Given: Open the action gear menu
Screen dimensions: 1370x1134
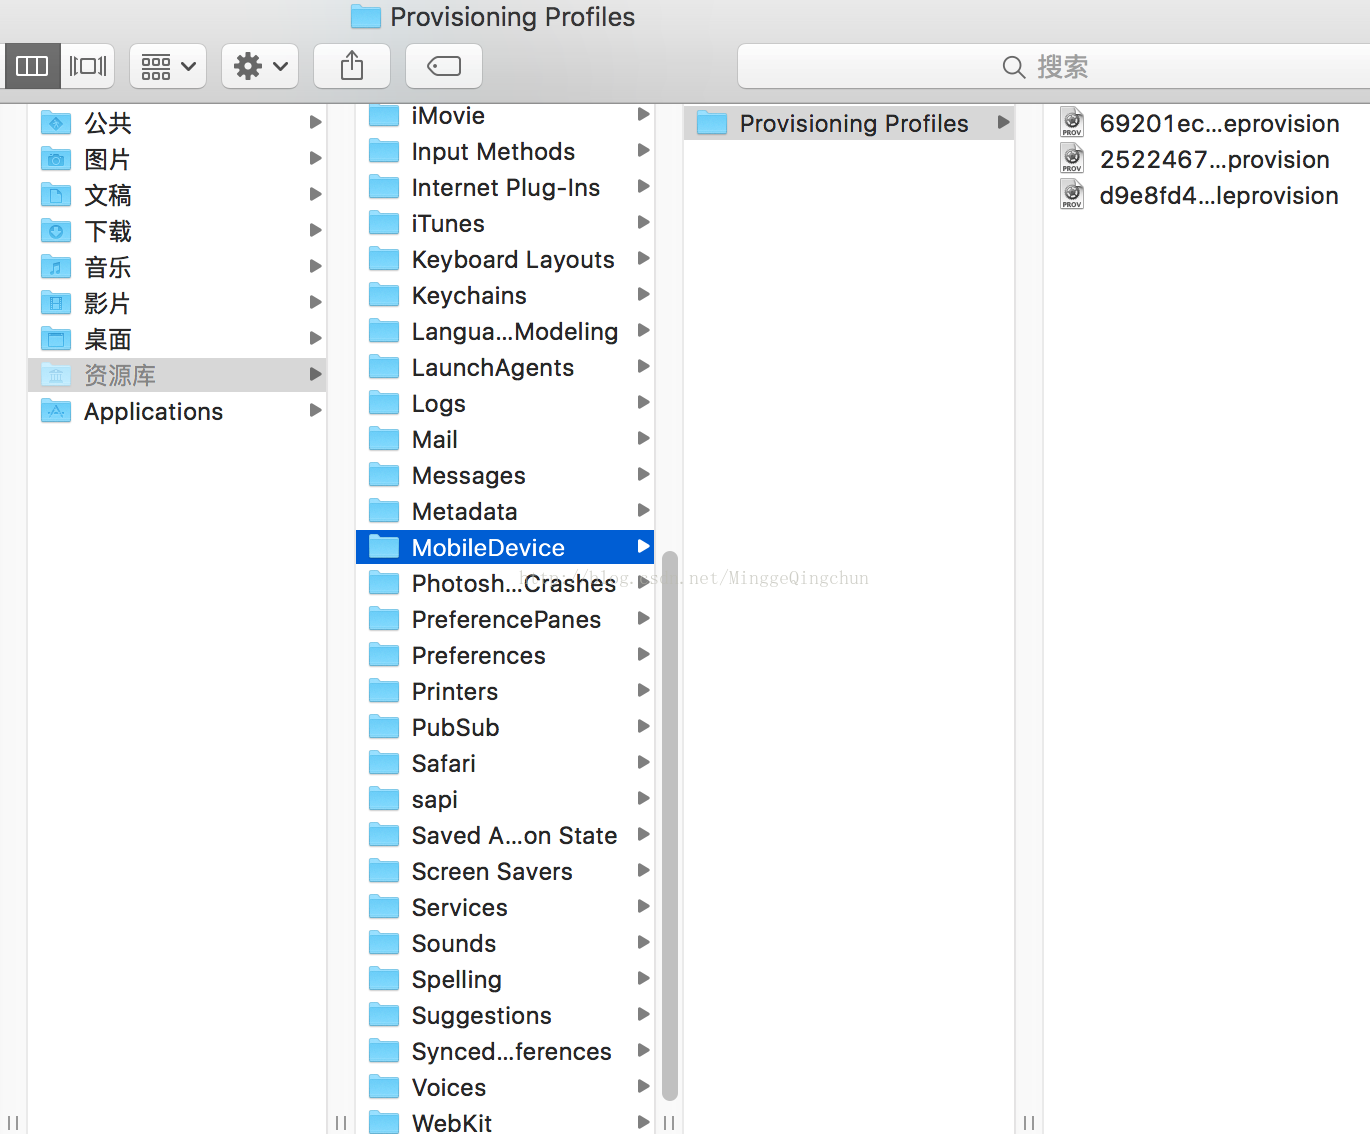Looking at the screenshot, I should click(x=259, y=65).
